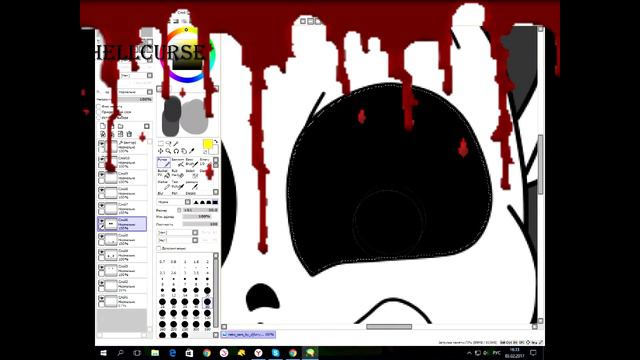The width and height of the screenshot is (640, 360).
Task: Select the move tool
Action: 160,151
